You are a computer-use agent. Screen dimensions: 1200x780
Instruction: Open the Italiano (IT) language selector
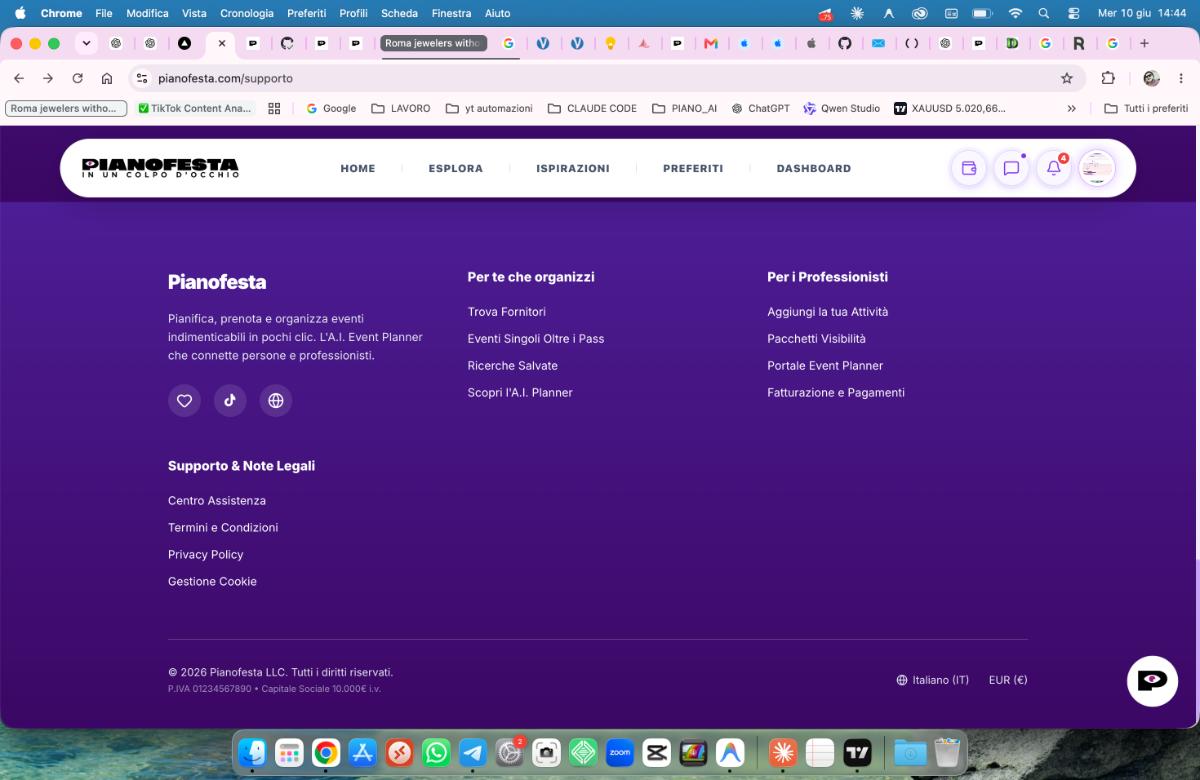coord(932,680)
